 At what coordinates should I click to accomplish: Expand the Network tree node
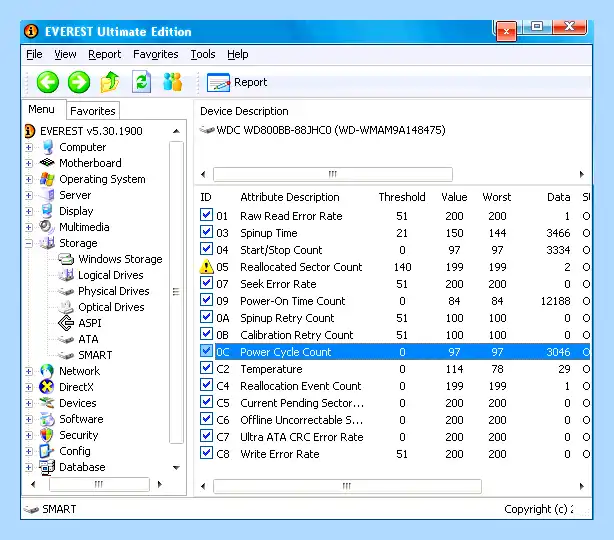(x=29, y=371)
